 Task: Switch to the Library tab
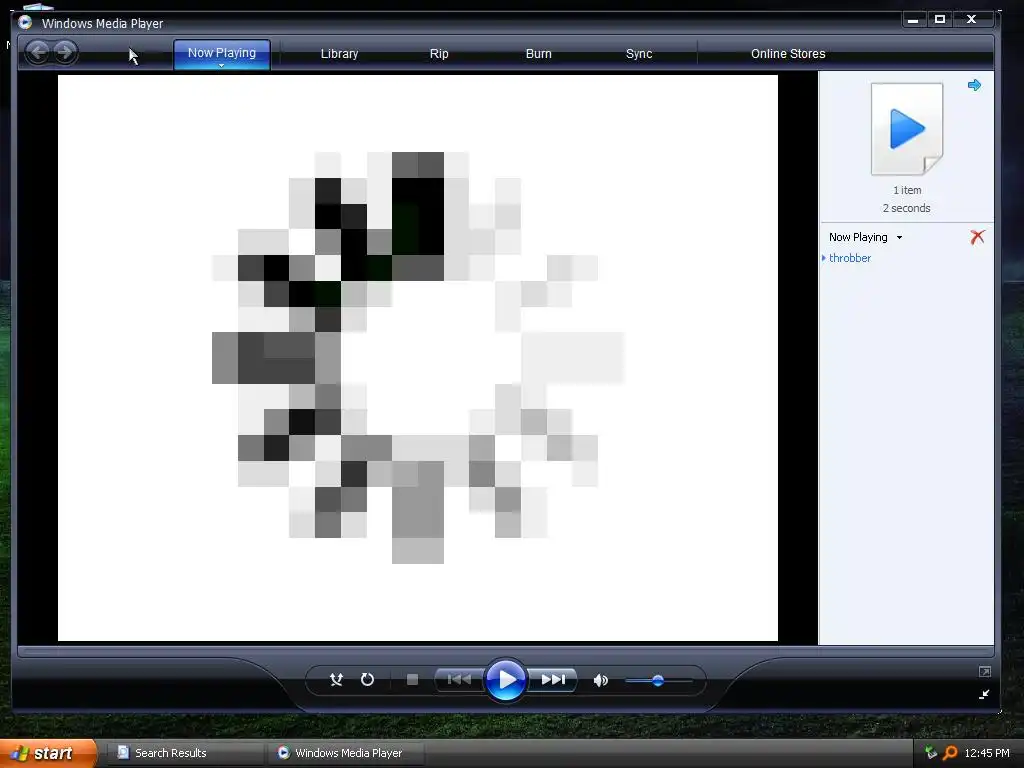pos(339,54)
